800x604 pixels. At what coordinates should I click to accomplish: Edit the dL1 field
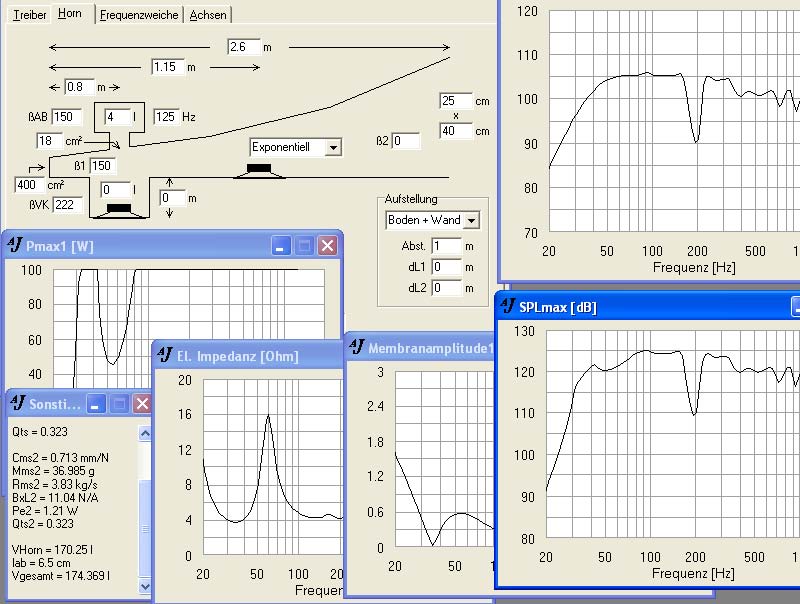coord(446,267)
